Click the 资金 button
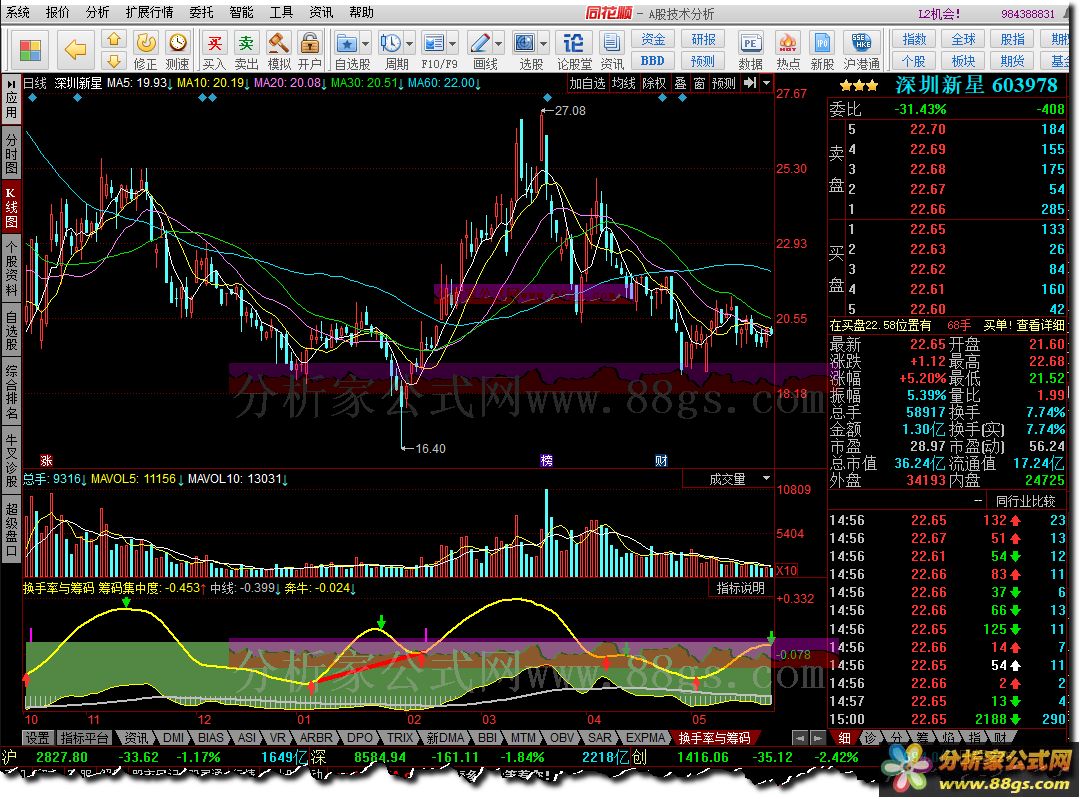This screenshot has width=1081, height=799. point(653,40)
